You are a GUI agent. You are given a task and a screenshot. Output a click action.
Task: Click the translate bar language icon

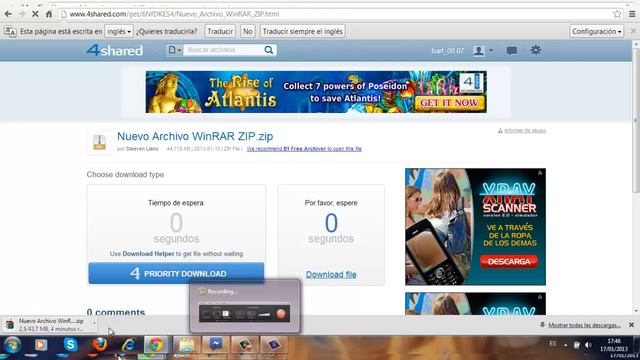point(10,31)
